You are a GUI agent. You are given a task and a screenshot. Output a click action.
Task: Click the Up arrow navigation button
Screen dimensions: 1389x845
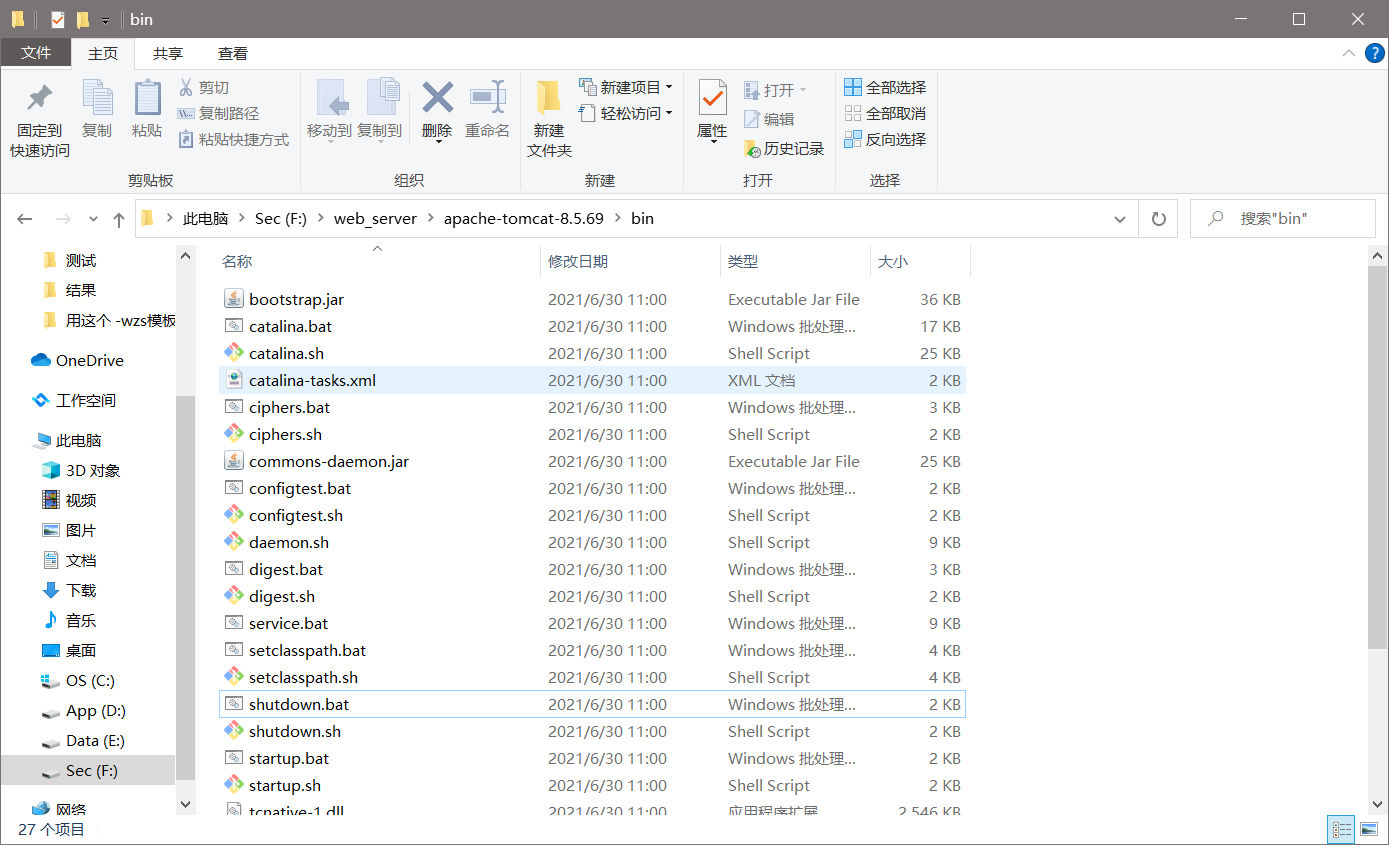pyautogui.click(x=119, y=219)
